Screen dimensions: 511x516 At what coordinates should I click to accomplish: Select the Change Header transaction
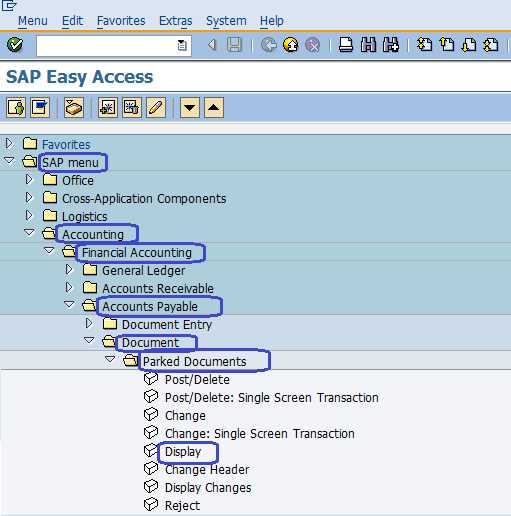pyautogui.click(x=207, y=470)
